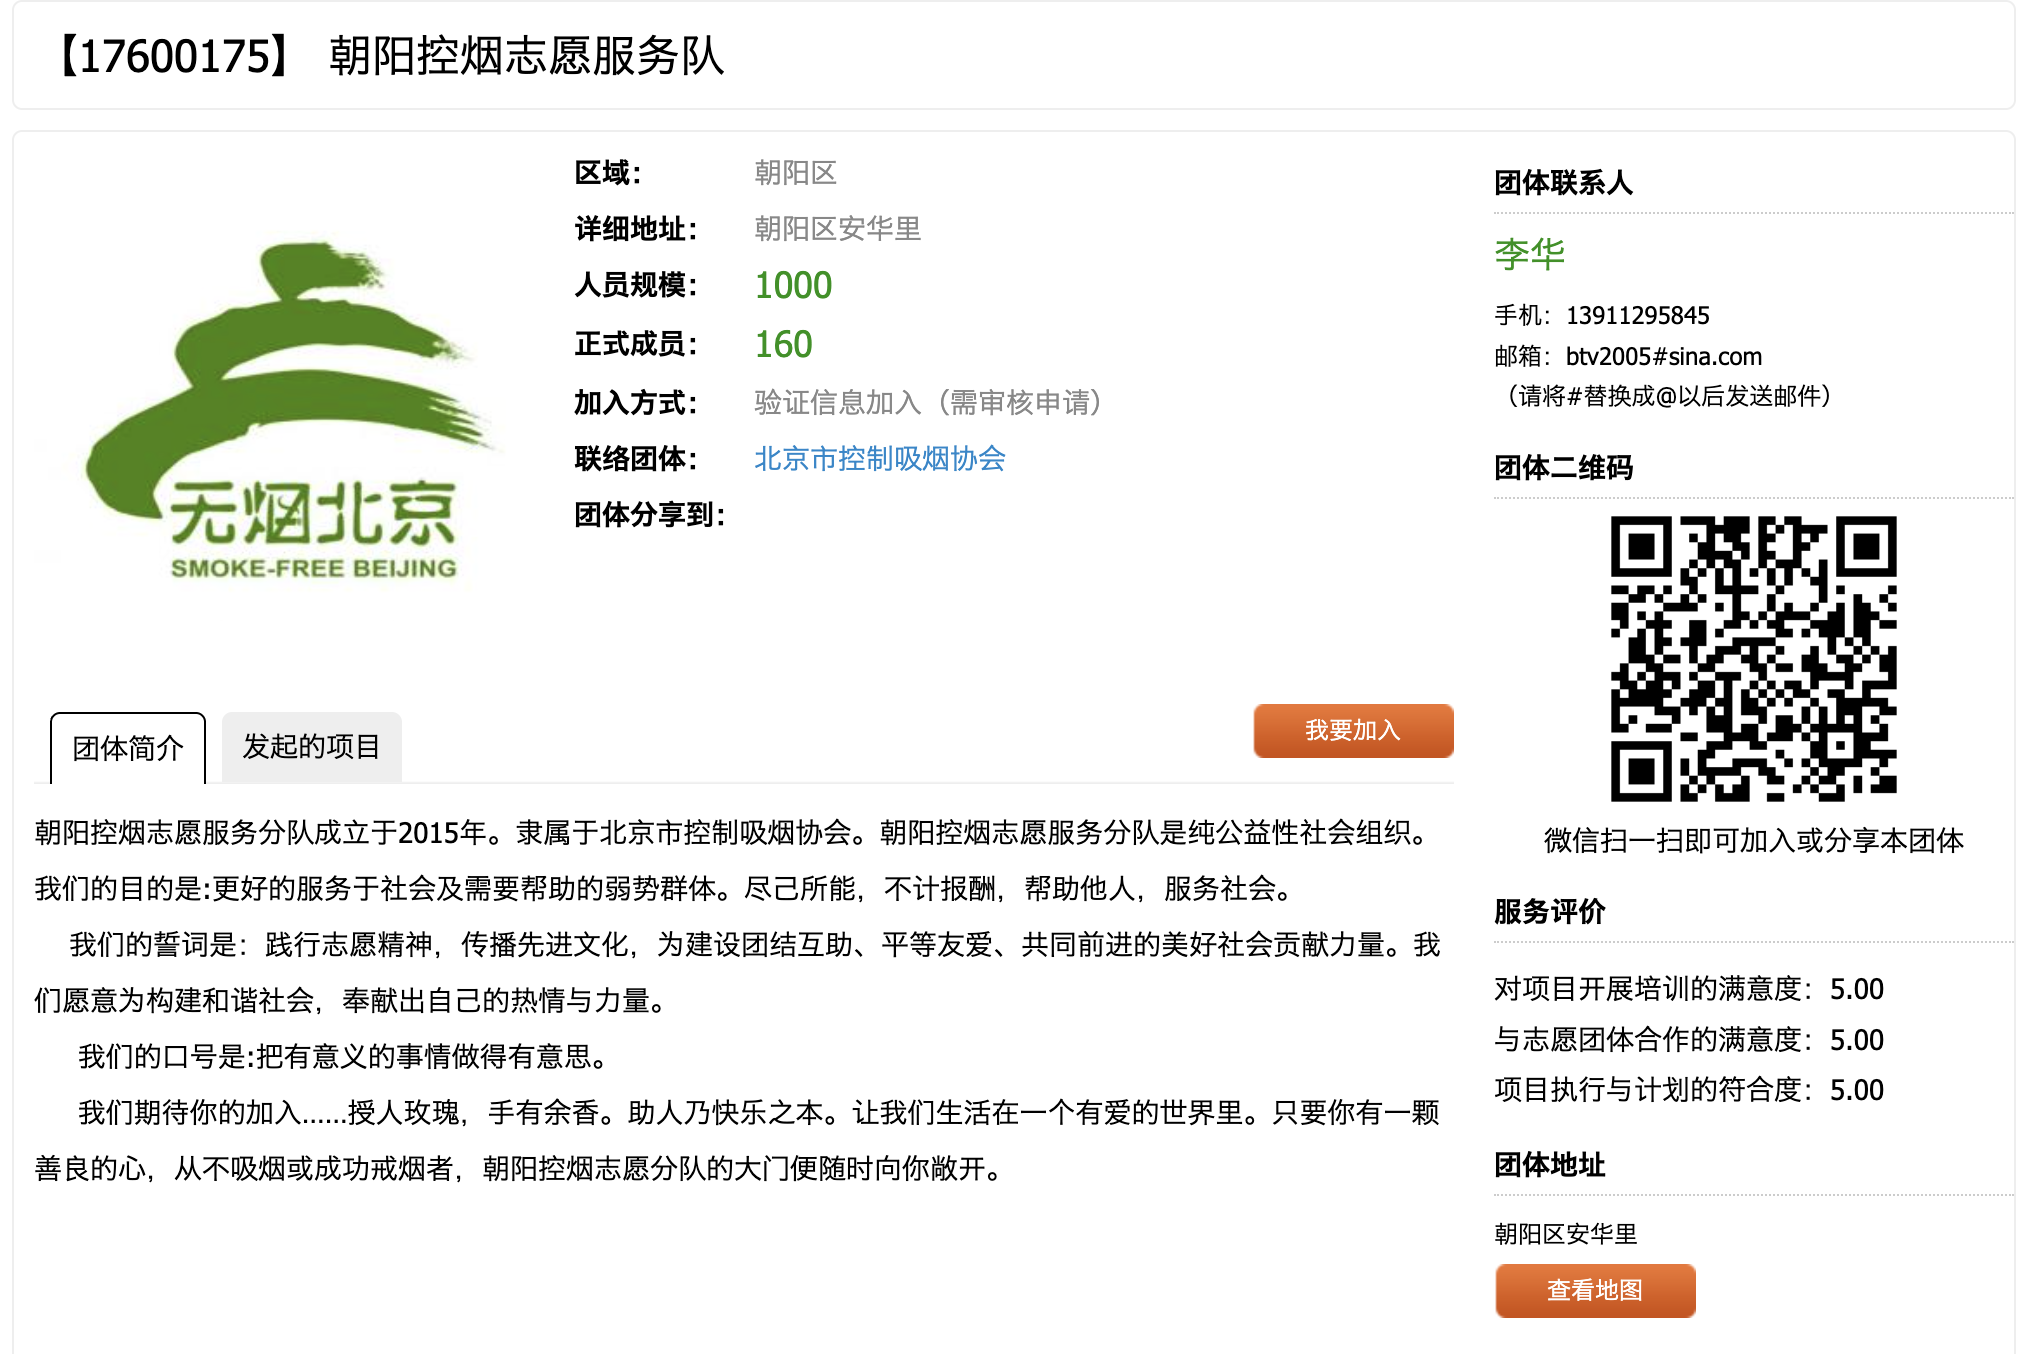Switch to the 团体简介 tab
Image resolution: width=2038 pixels, height=1354 pixels.
click(x=128, y=748)
